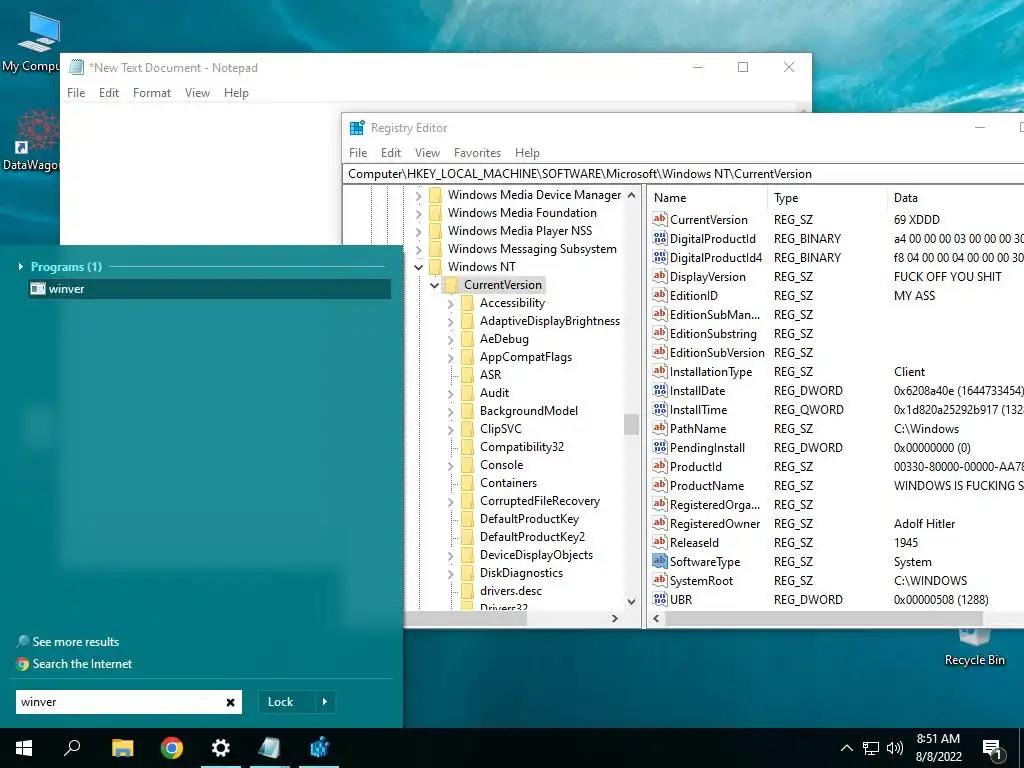
Task: Expand the Windows Media Foundation key
Action: pos(419,214)
